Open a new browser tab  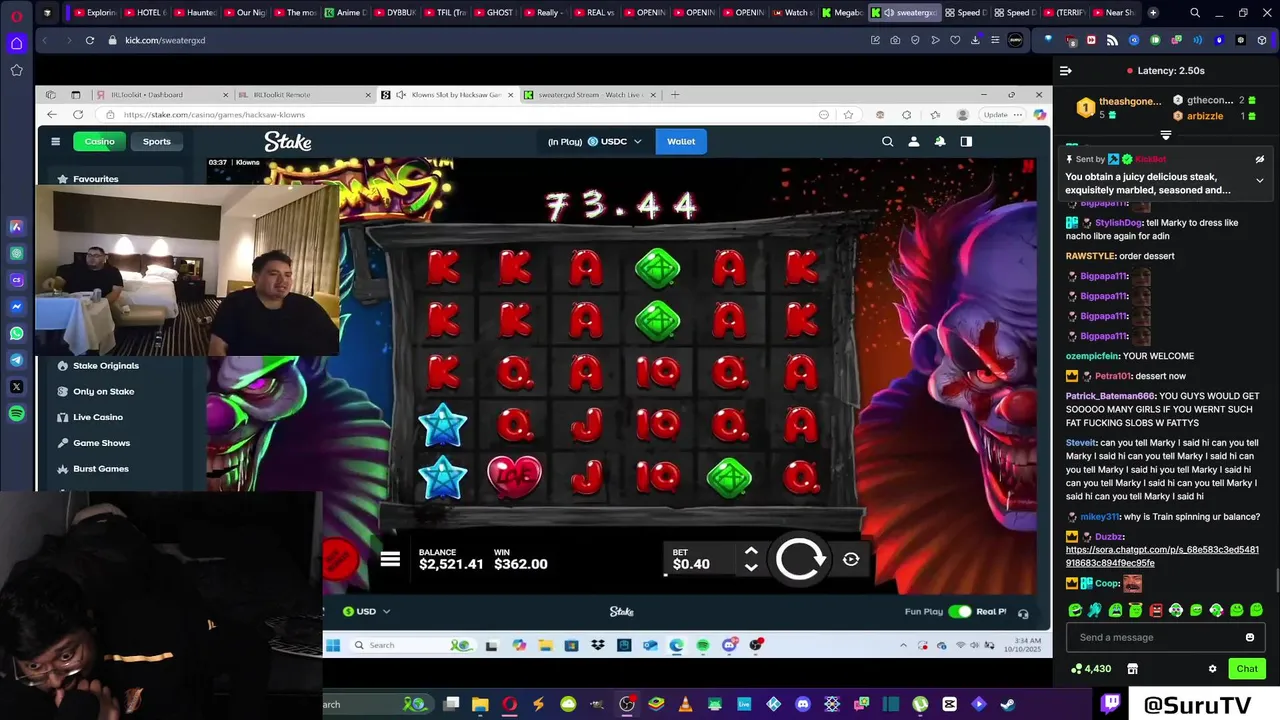click(1153, 13)
